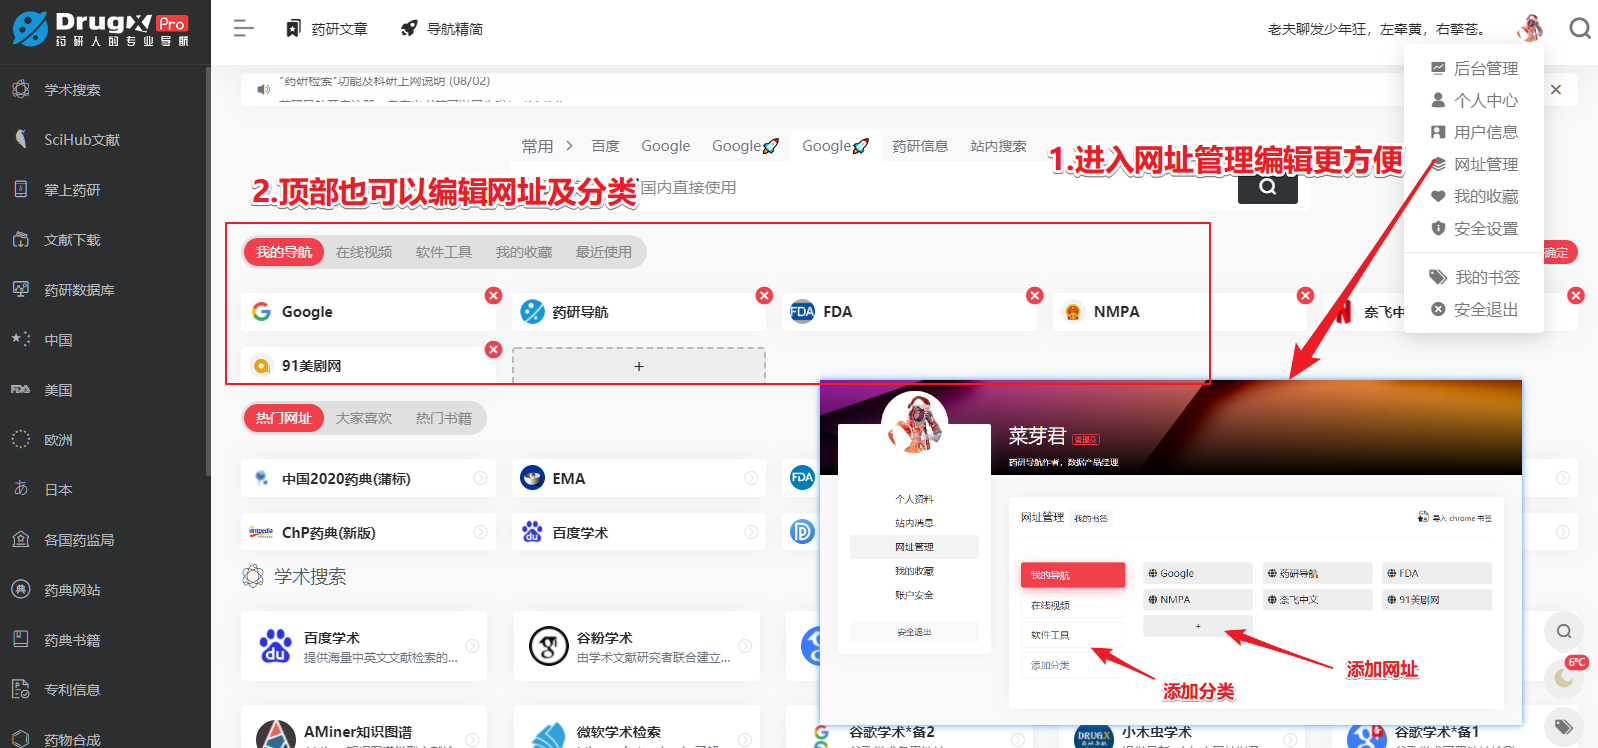This screenshot has height=748, width=1598.
Task: Switch search engine to 百度
Action: 605,146
